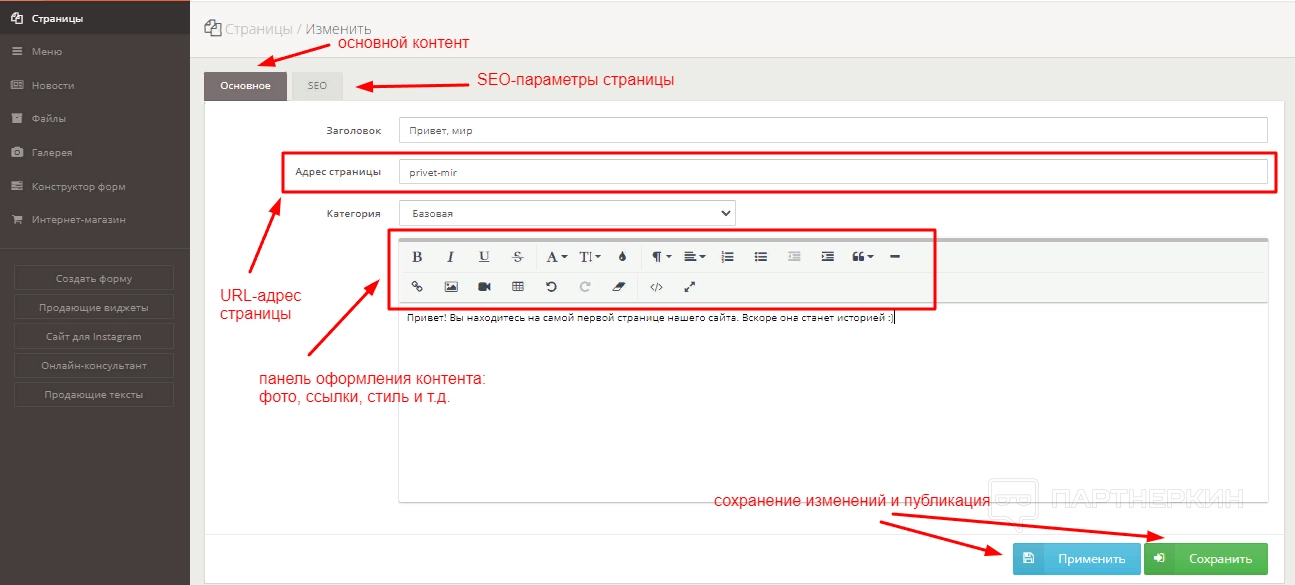Open the text color droplet picker
Viewport: 1295px width, 585px height.
(x=622, y=257)
